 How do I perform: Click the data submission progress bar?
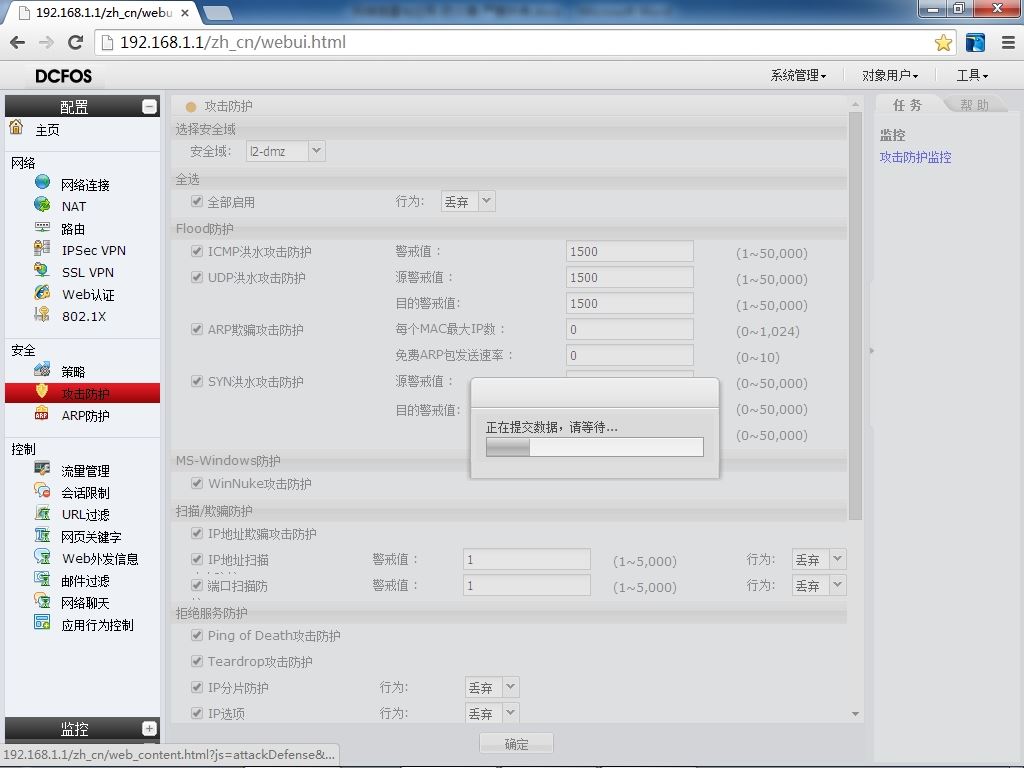coord(594,447)
